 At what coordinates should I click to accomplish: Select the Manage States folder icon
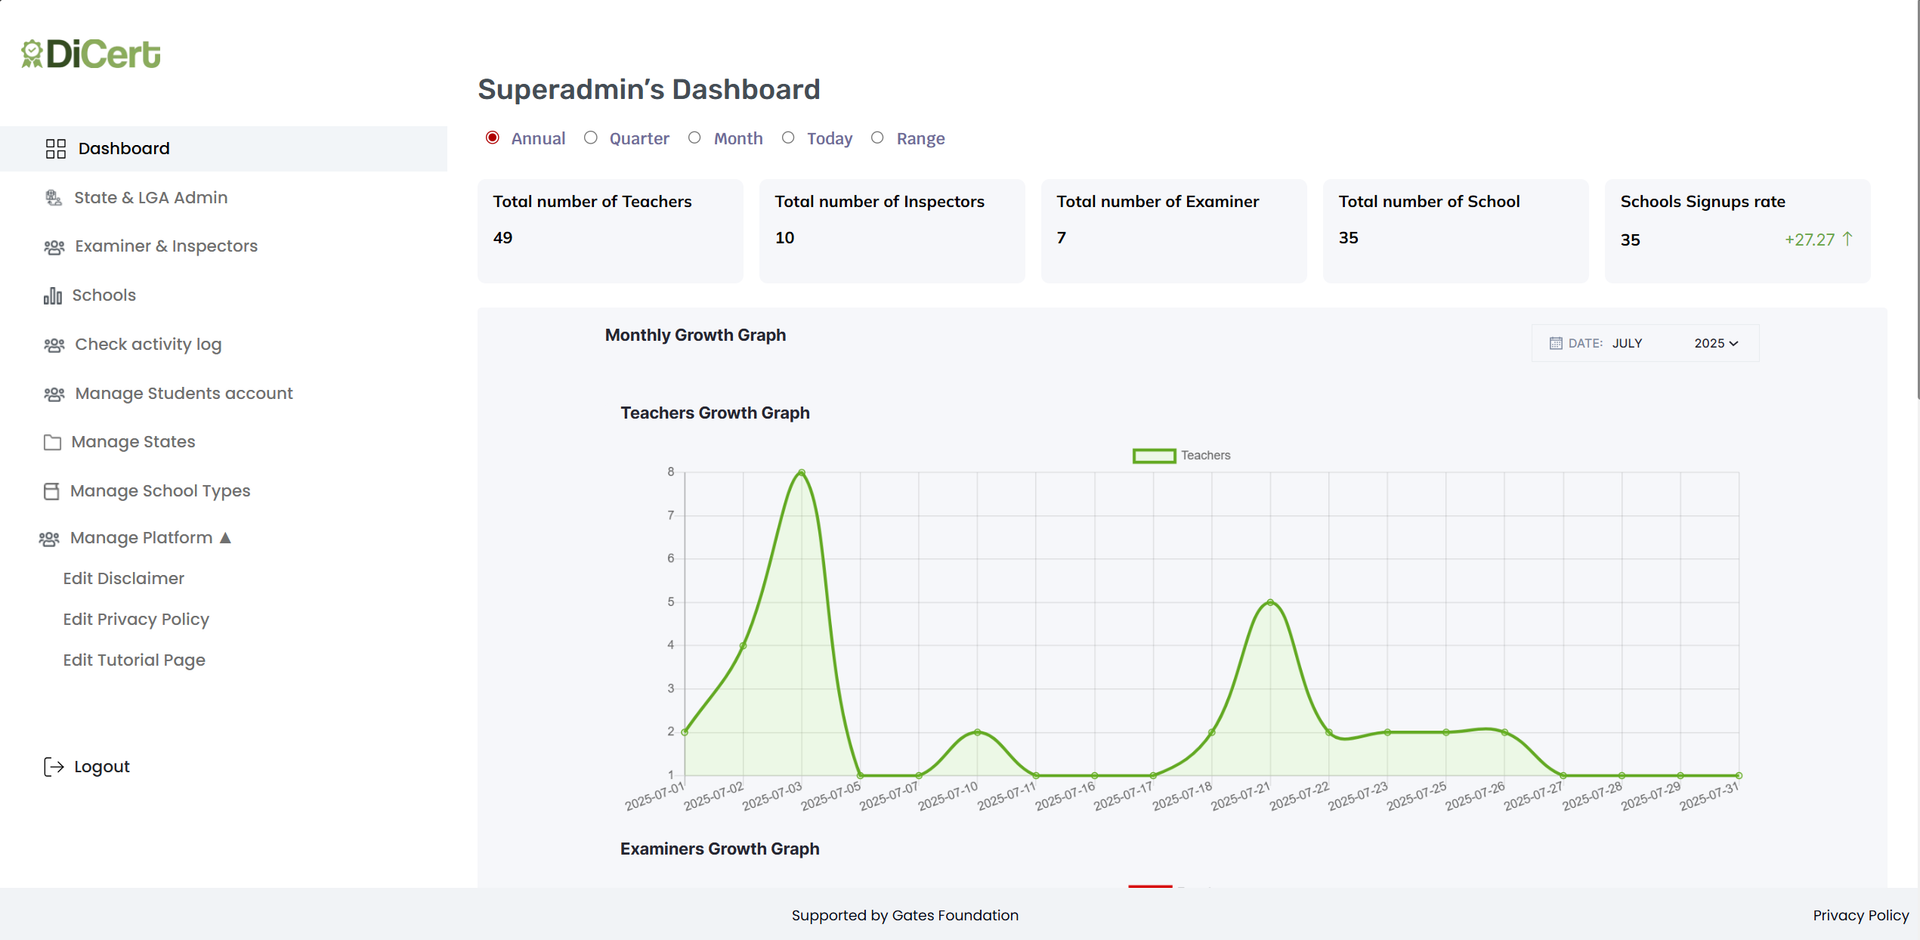click(x=53, y=441)
